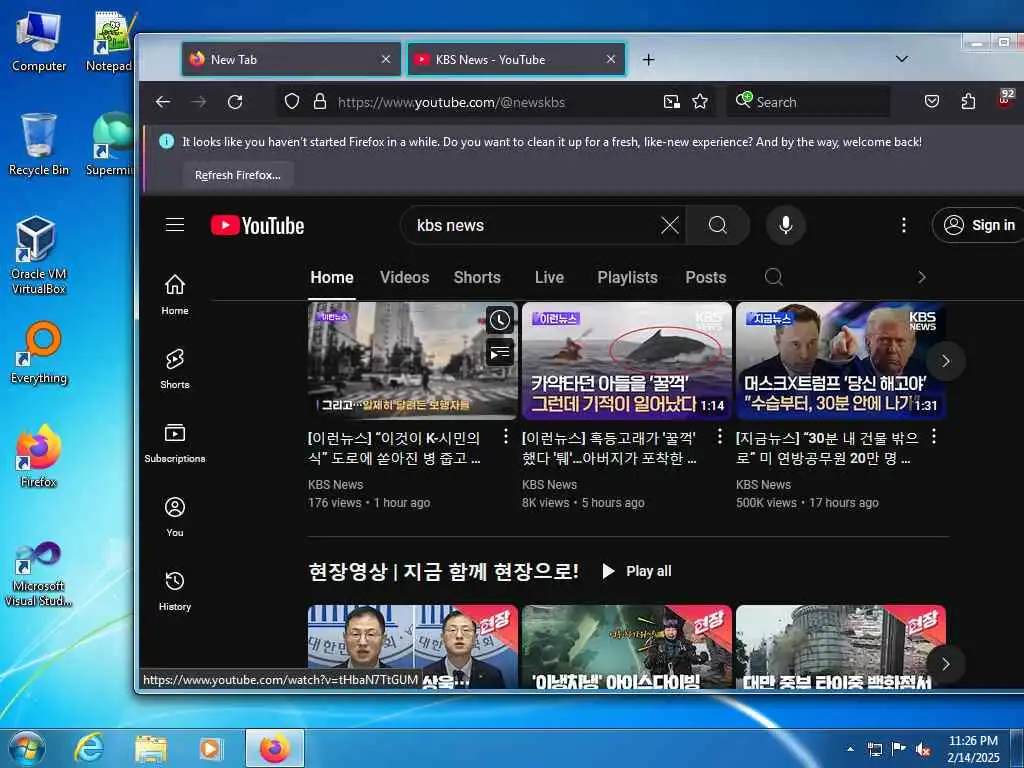
Task: Open action menu for the 연방공무원 video
Action: pyautogui.click(x=934, y=436)
